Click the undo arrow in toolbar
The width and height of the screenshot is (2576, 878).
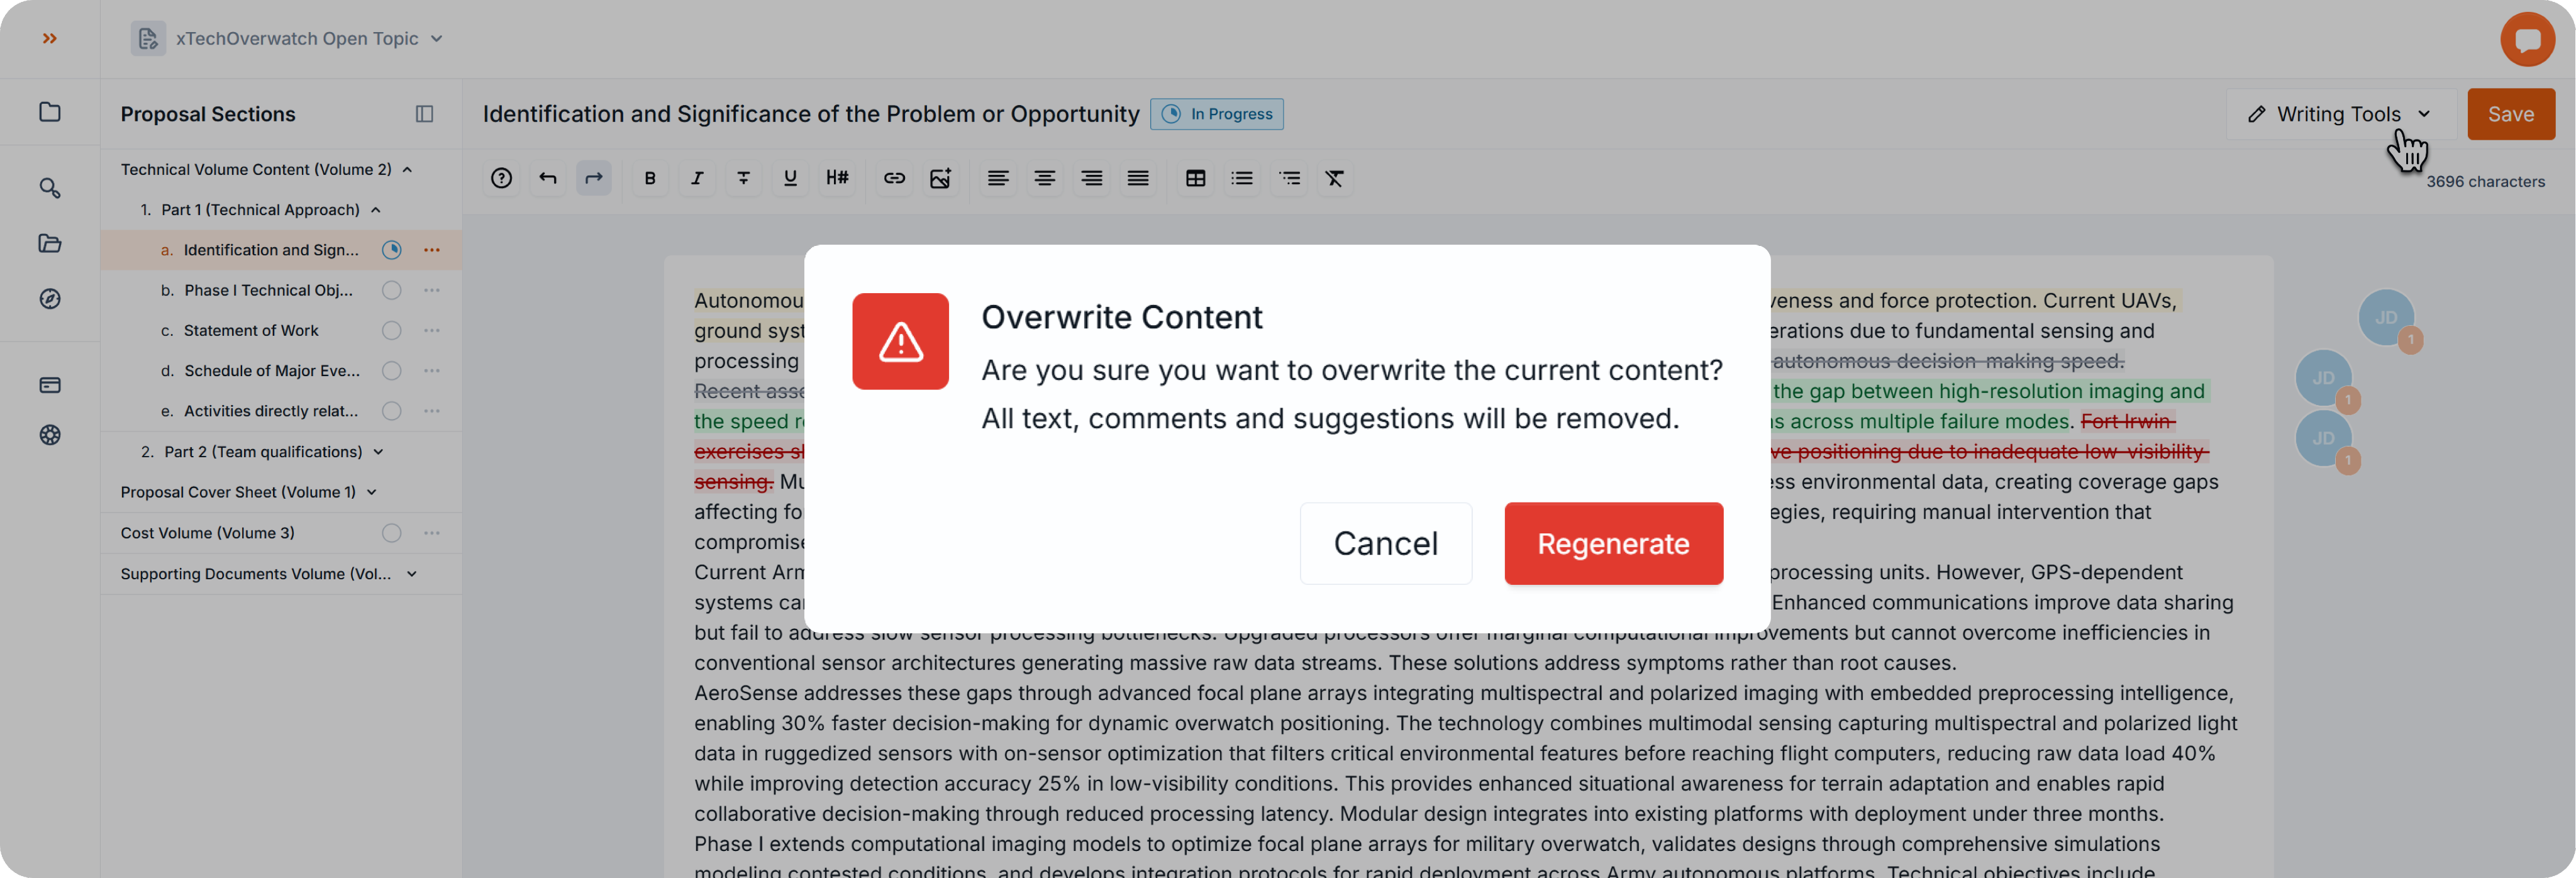(x=548, y=178)
